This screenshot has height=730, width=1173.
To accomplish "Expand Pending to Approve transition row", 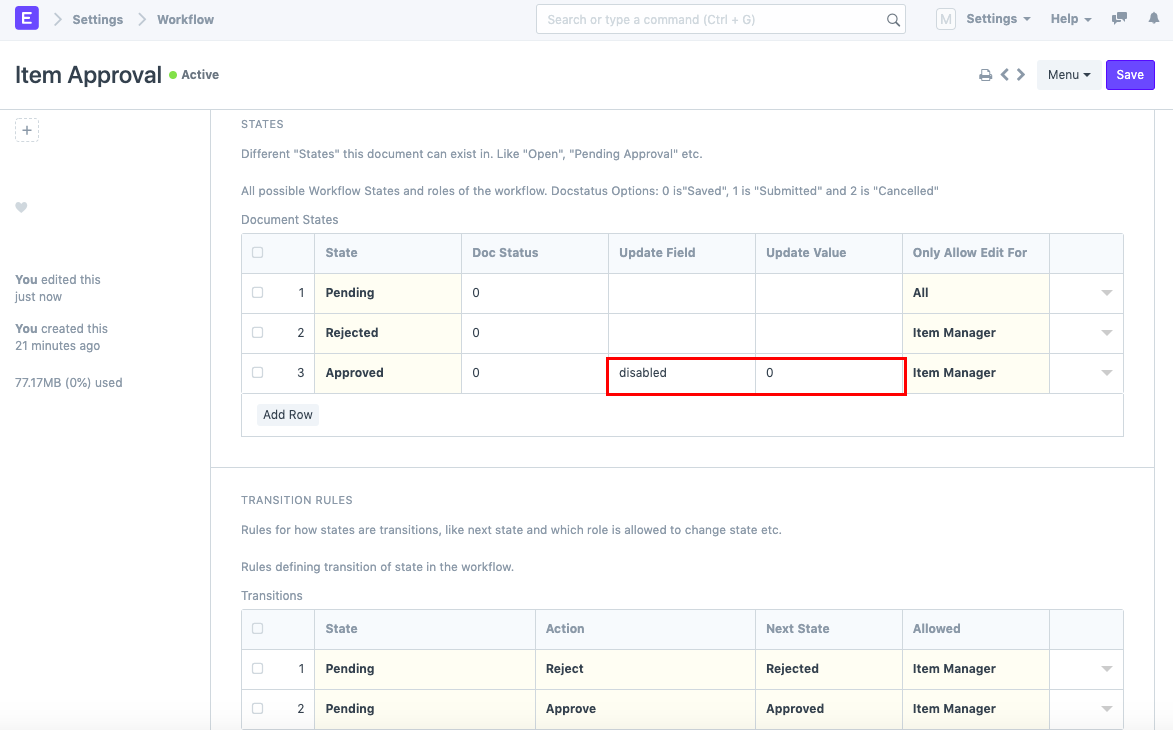I will [1106, 709].
